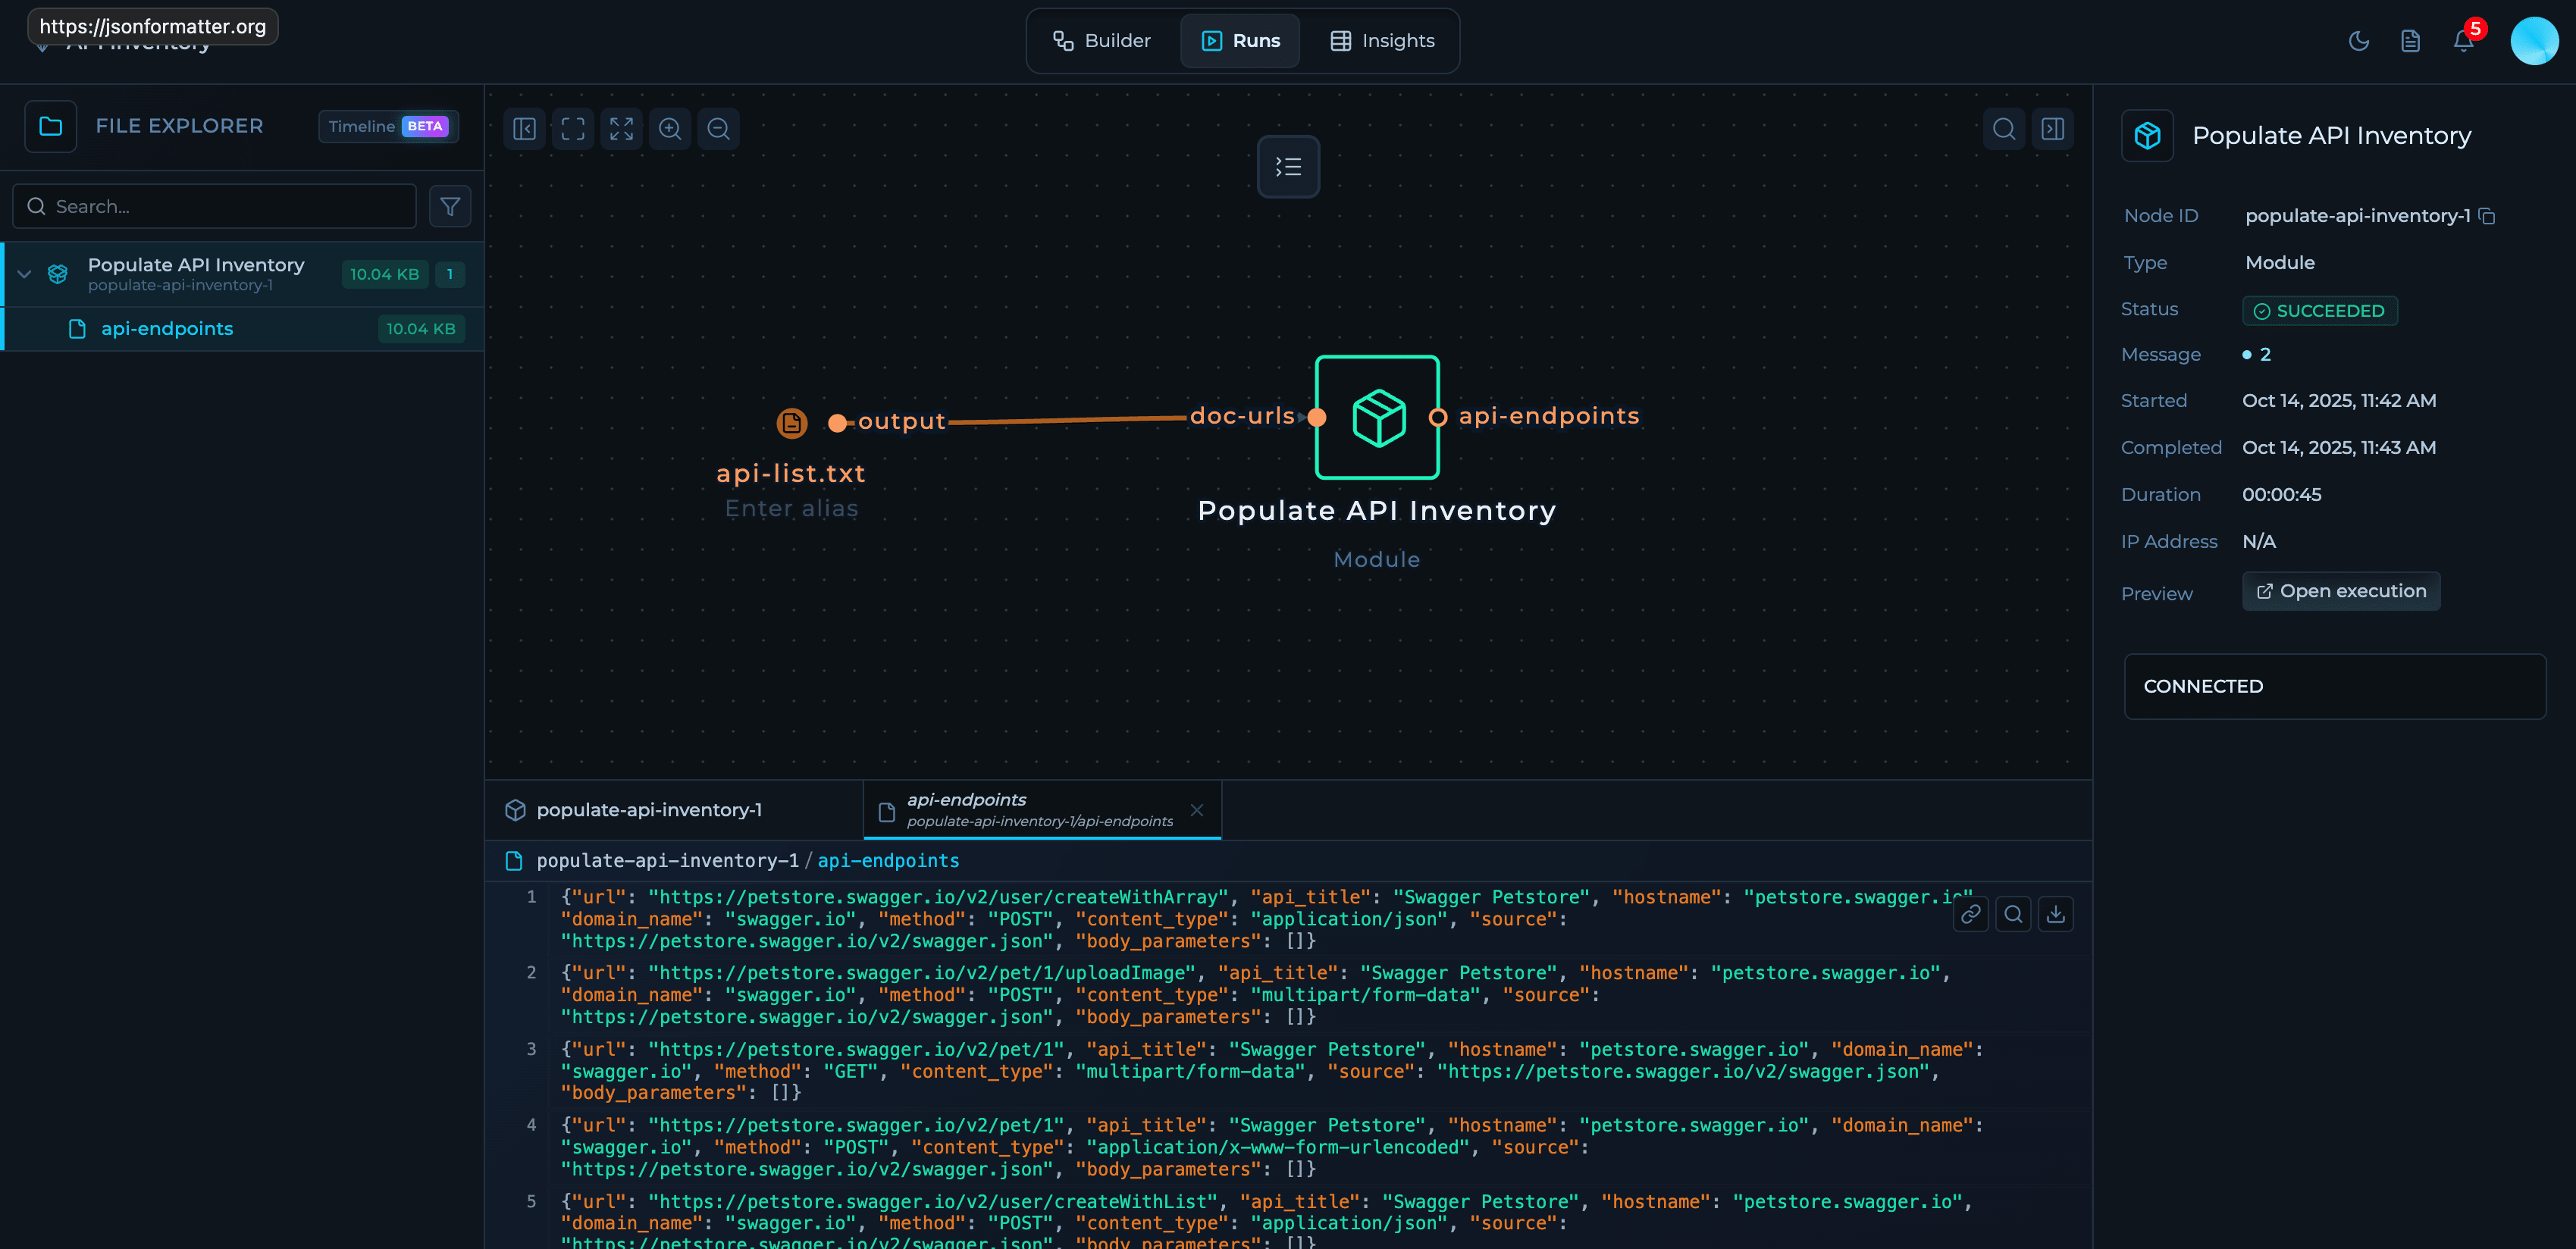Image resolution: width=2576 pixels, height=1249 pixels.
Task: Switch to the Insights tab
Action: 1383,41
